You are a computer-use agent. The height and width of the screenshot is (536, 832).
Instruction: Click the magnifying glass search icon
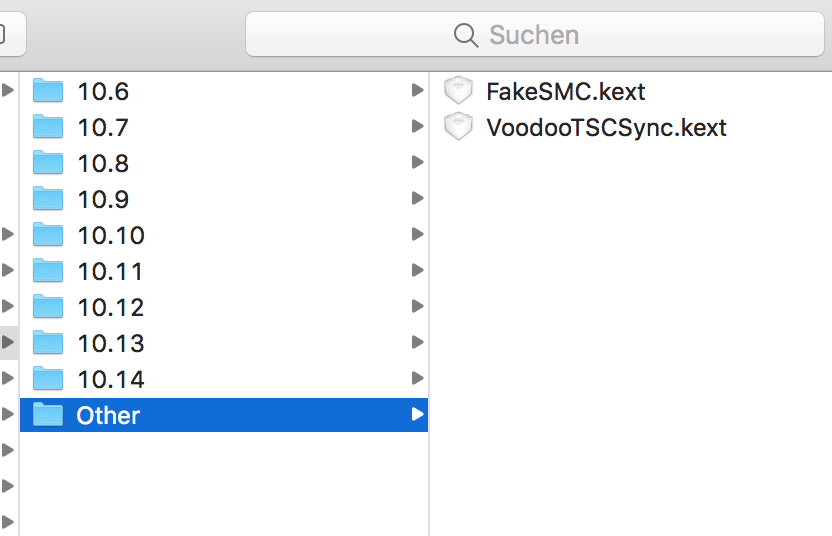[466, 36]
